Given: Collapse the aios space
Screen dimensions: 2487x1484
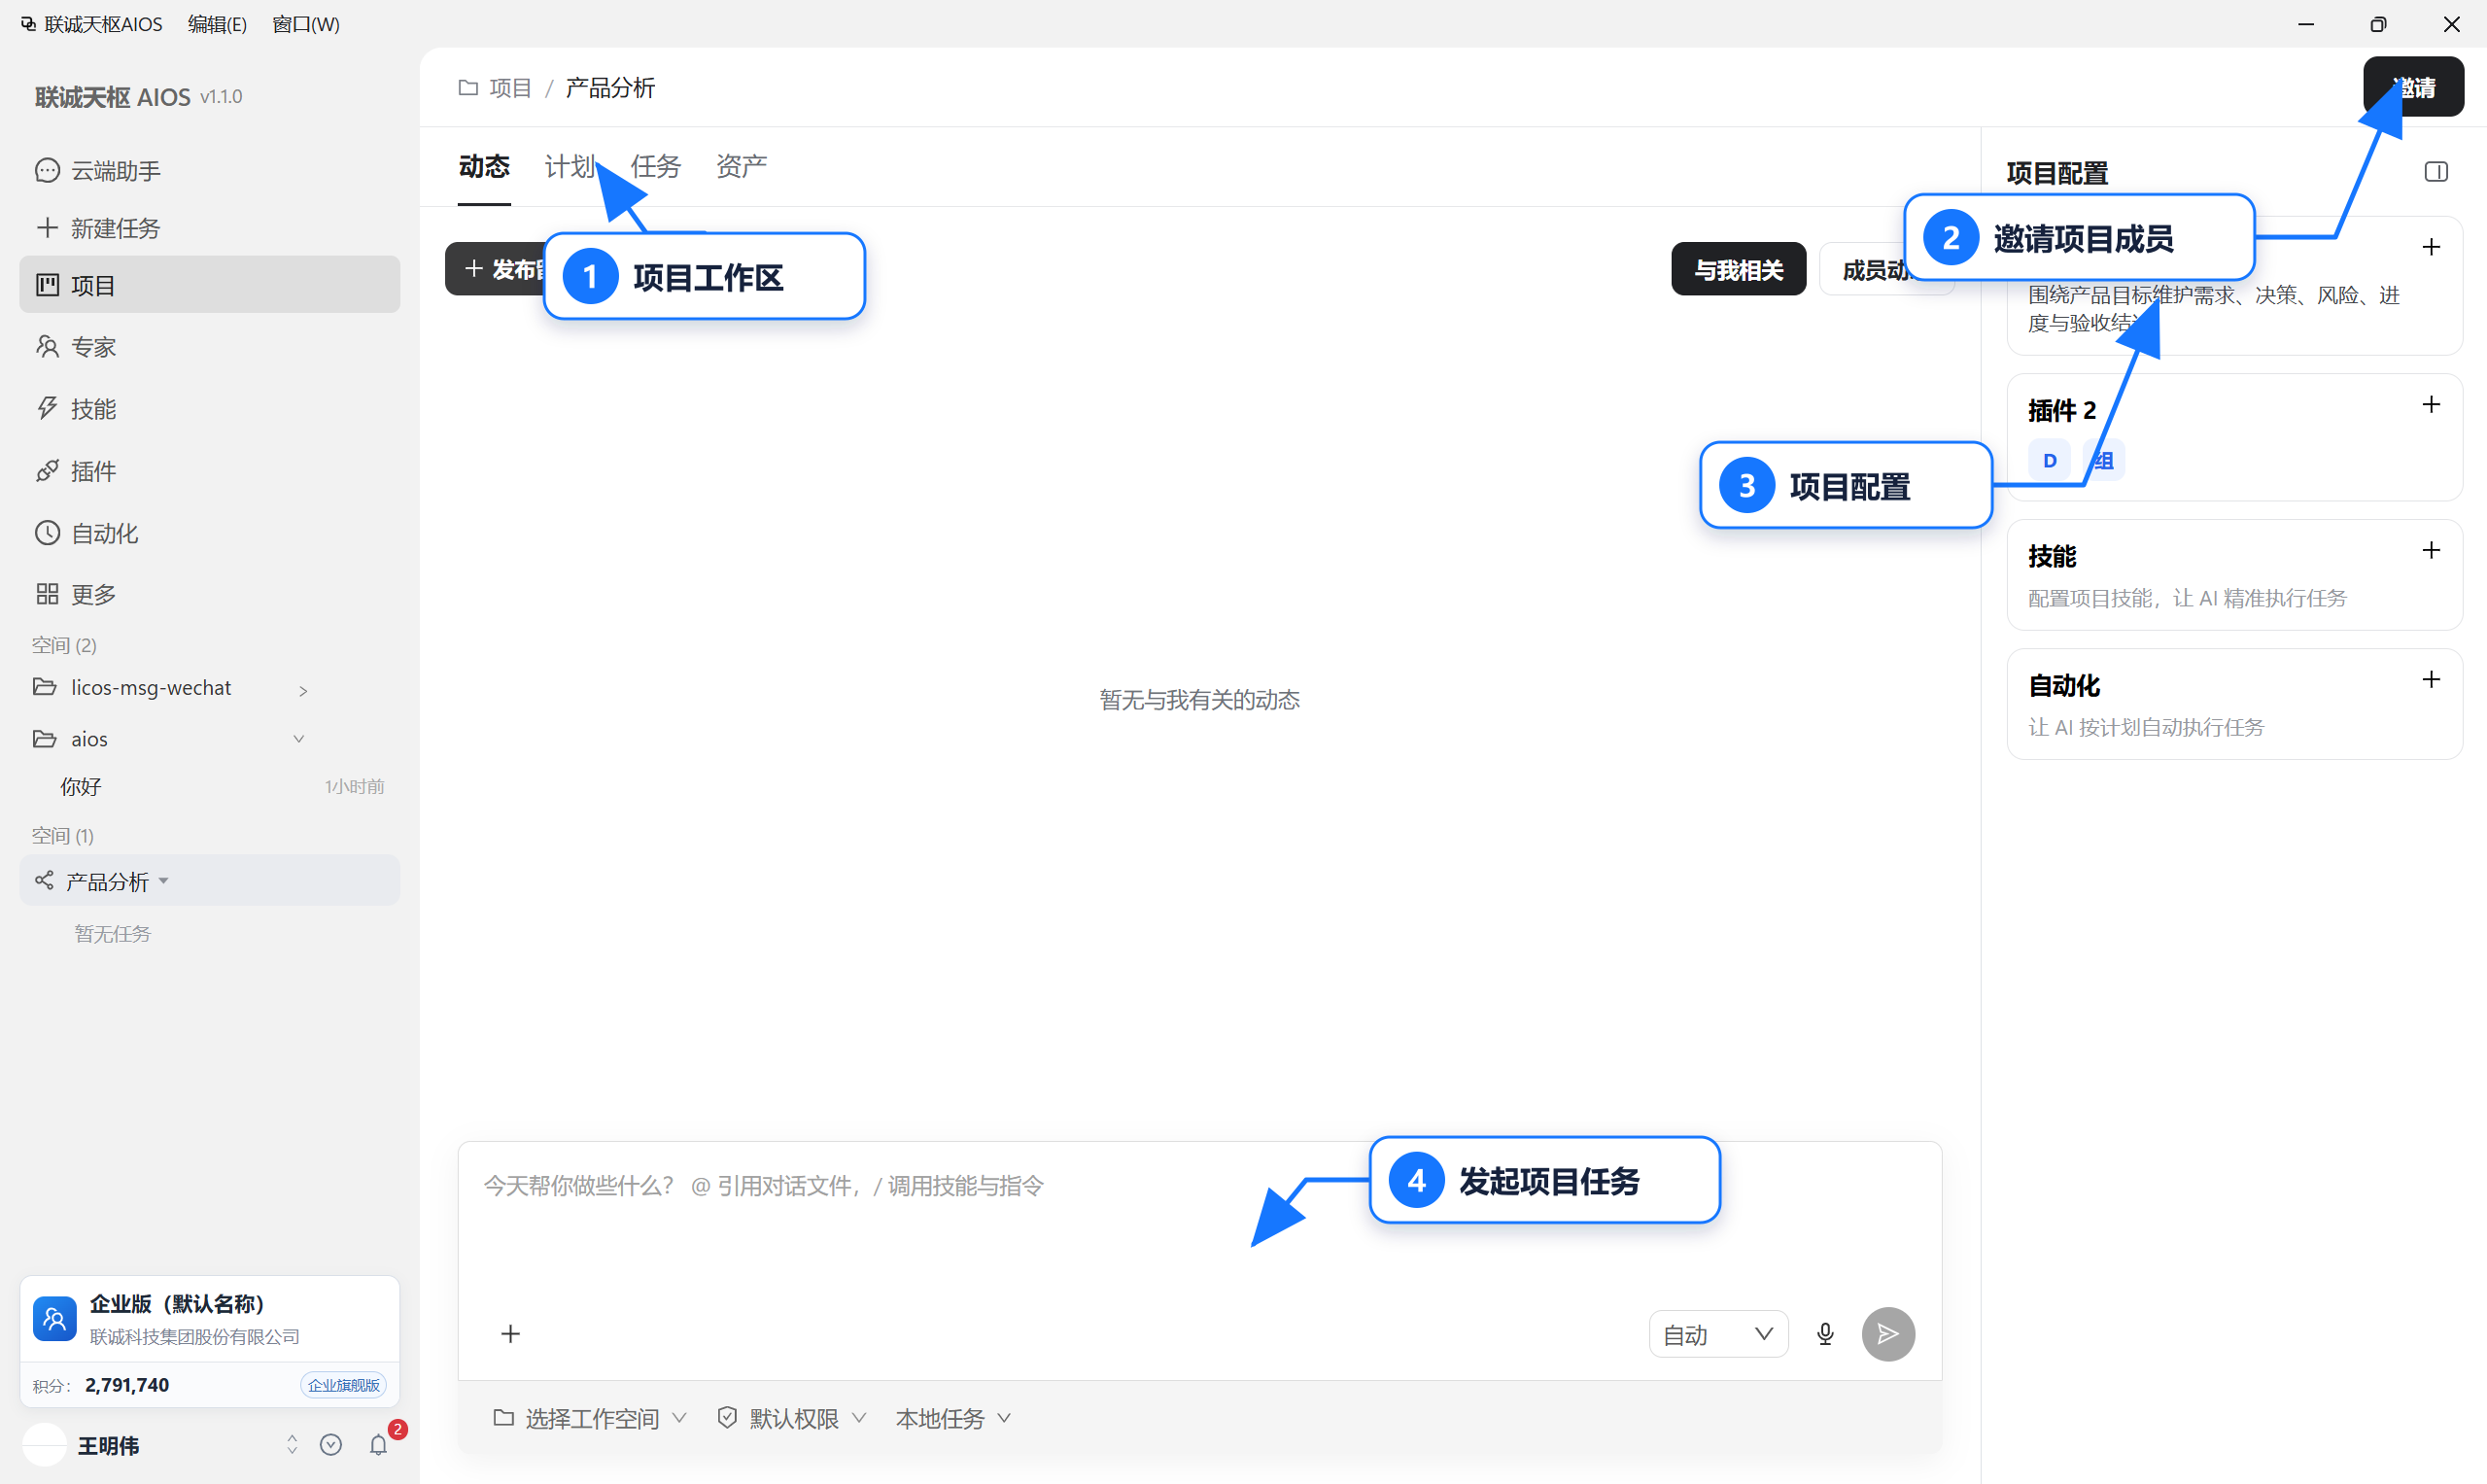Looking at the screenshot, I should point(298,739).
